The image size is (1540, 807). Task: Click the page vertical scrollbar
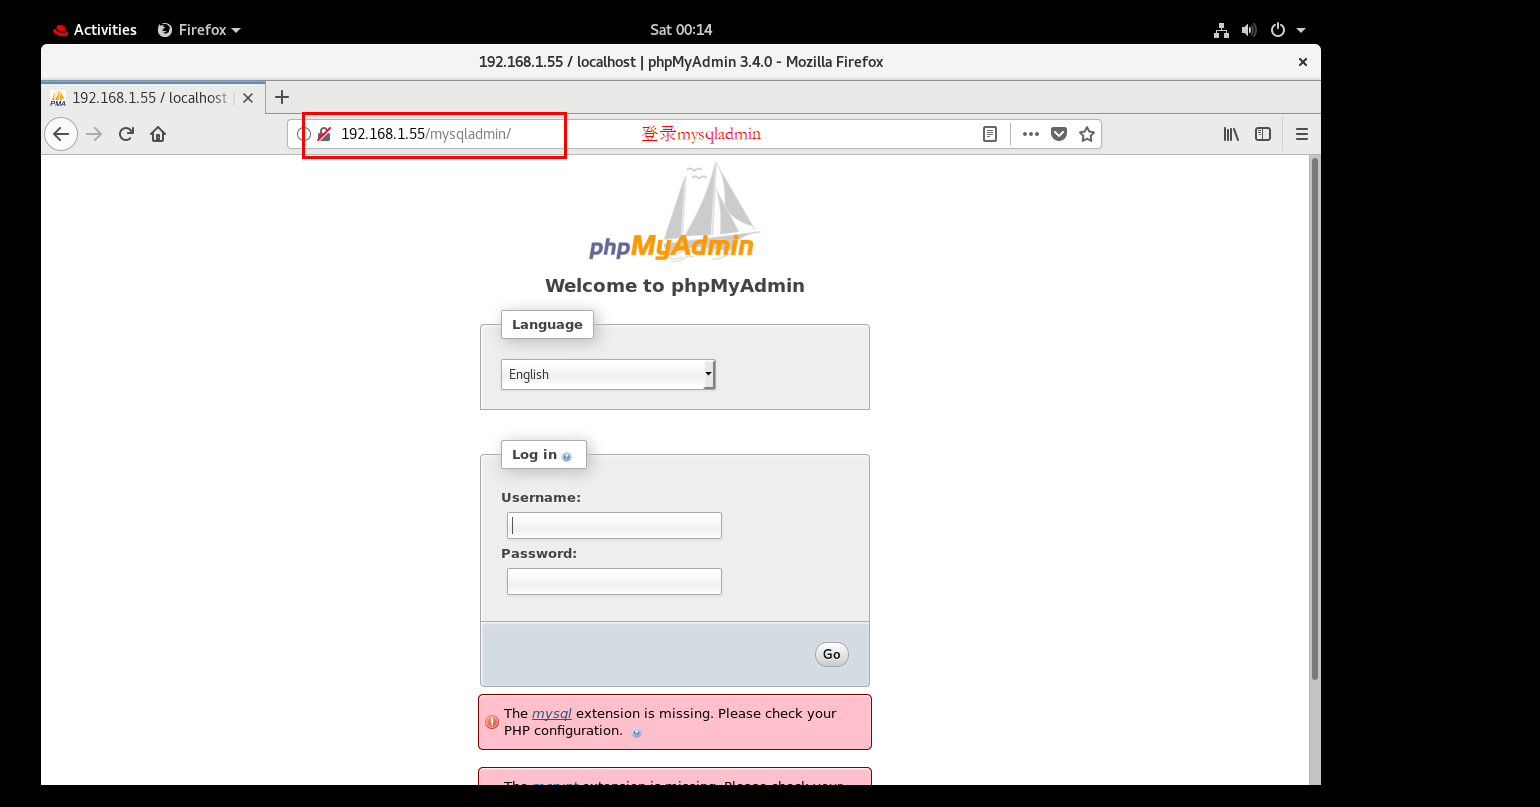click(x=1314, y=419)
